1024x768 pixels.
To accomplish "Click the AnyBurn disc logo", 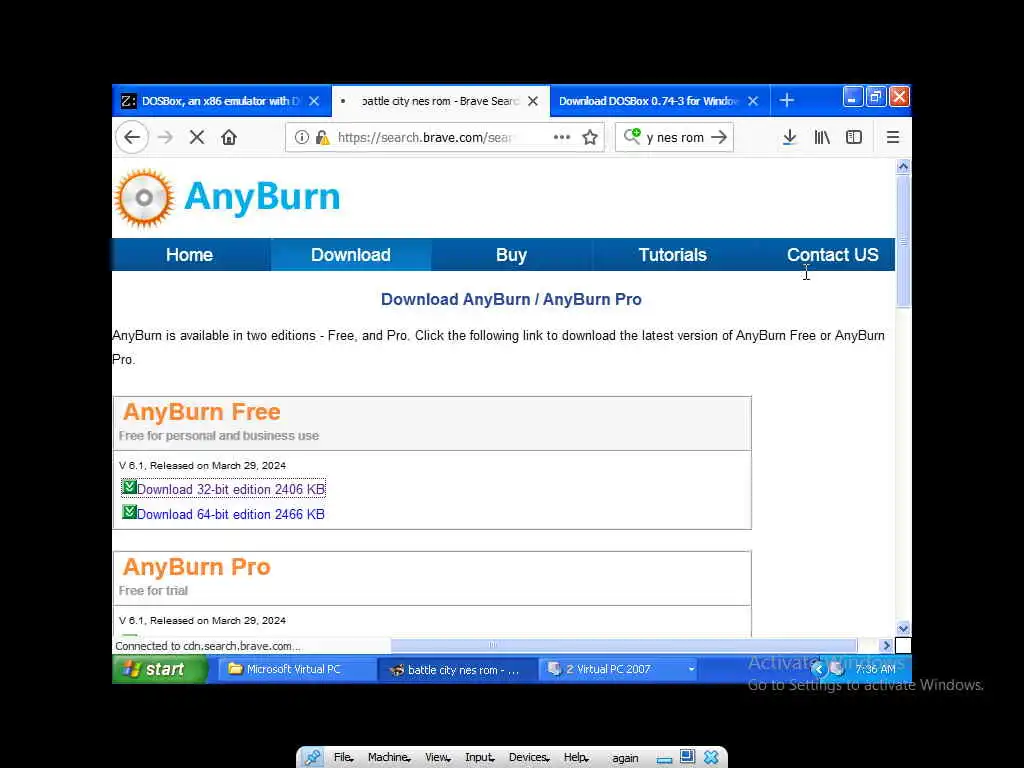I will pyautogui.click(x=144, y=198).
